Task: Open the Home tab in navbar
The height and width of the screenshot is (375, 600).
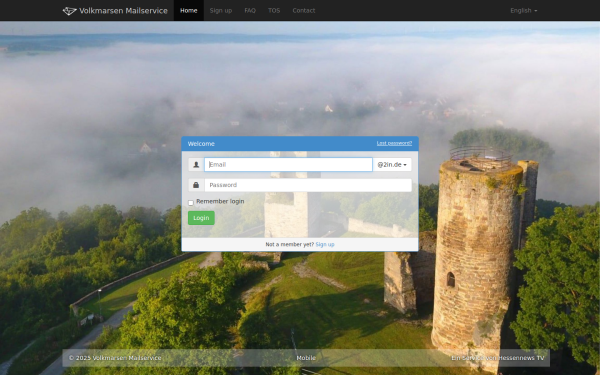Action: [x=189, y=10]
